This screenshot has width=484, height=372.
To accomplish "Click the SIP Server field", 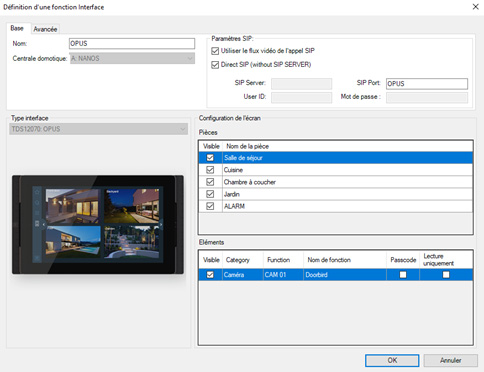I will [301, 83].
